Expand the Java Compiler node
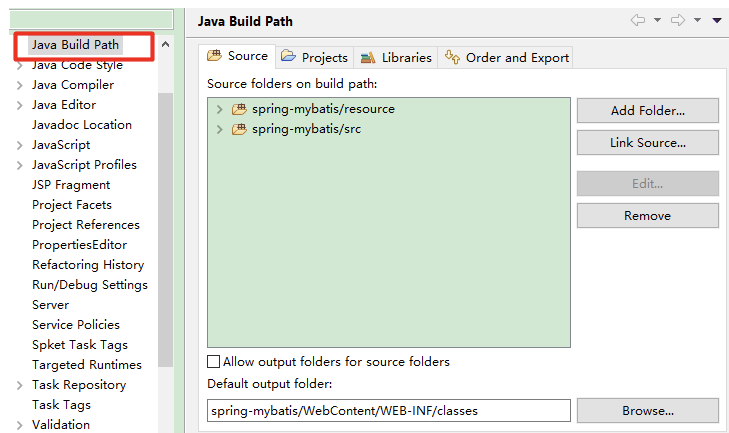 click(20, 86)
